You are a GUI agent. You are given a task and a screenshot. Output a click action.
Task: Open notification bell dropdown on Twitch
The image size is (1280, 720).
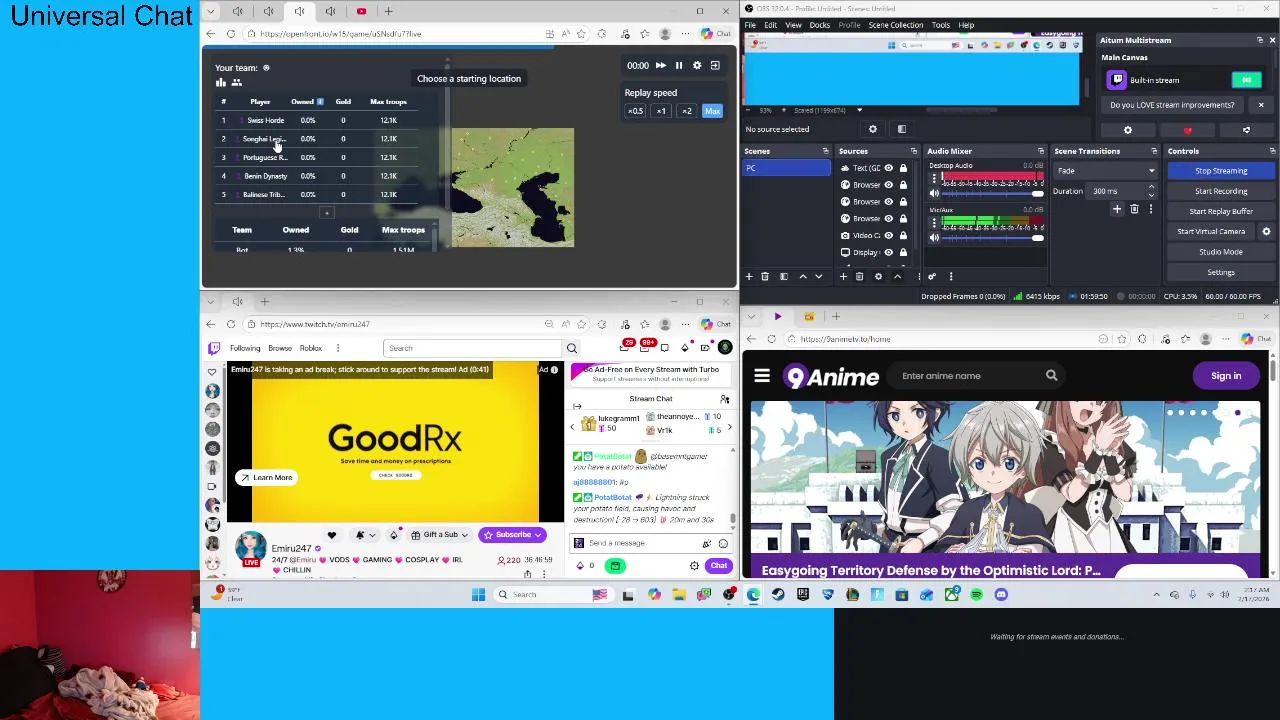click(365, 535)
